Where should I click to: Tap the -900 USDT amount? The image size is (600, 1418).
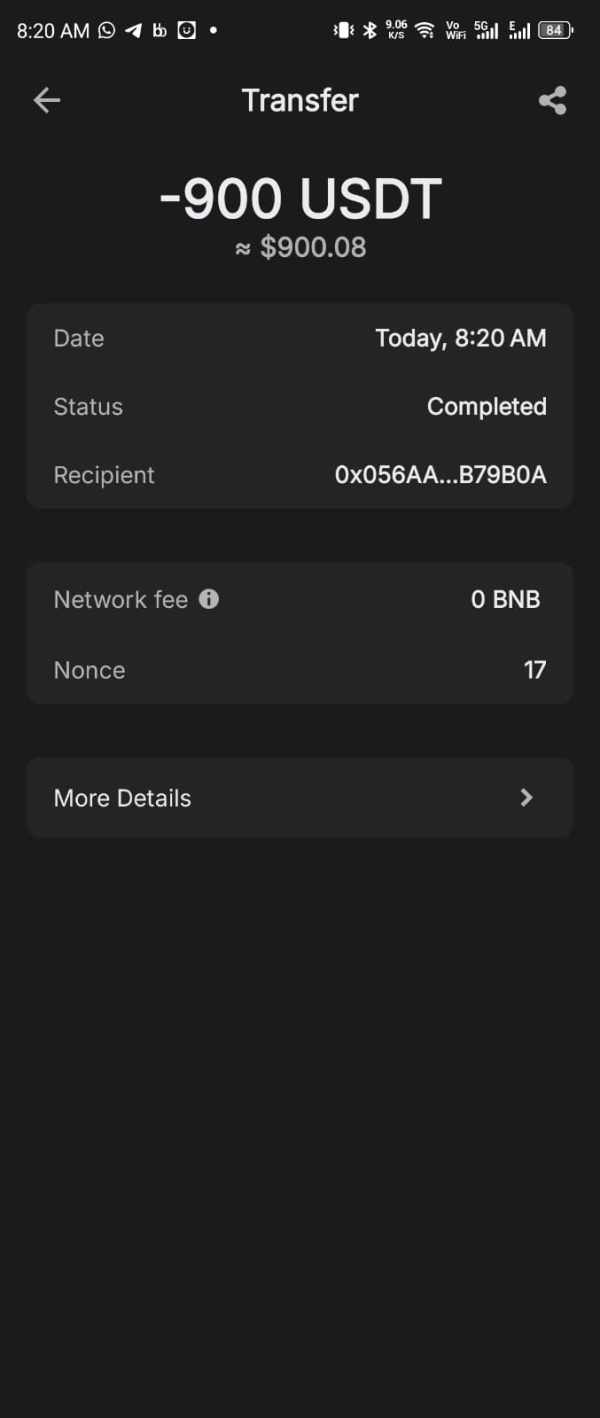(300, 199)
